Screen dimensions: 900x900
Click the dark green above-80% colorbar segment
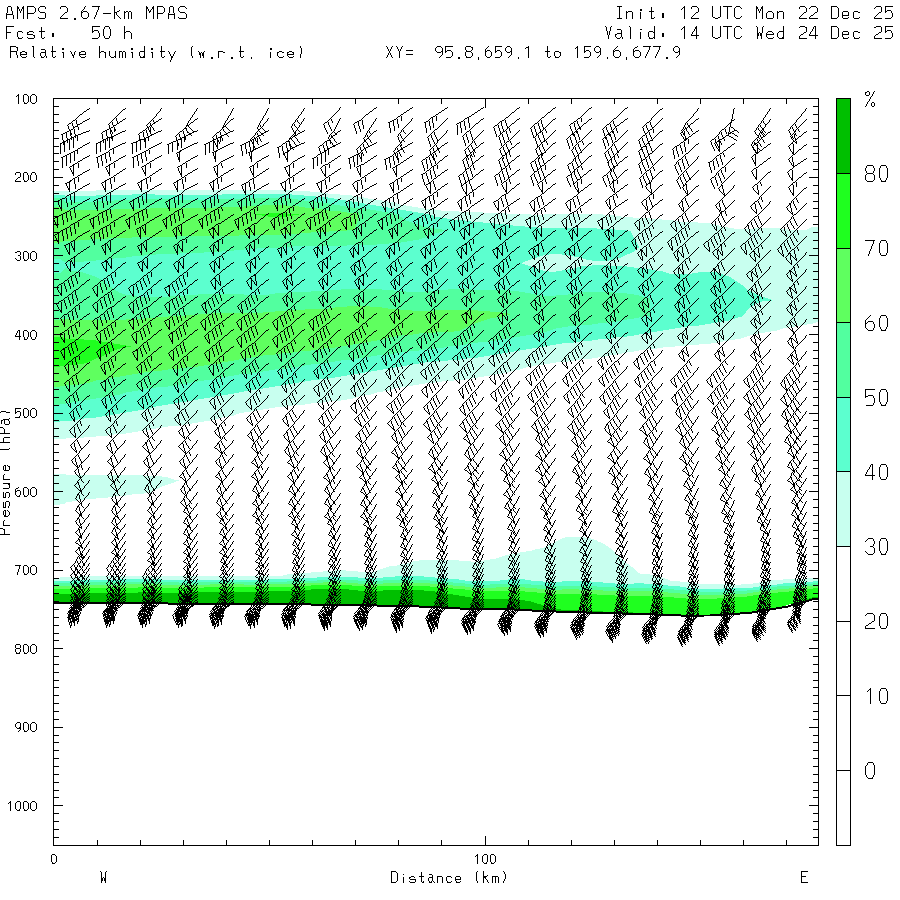[843, 136]
